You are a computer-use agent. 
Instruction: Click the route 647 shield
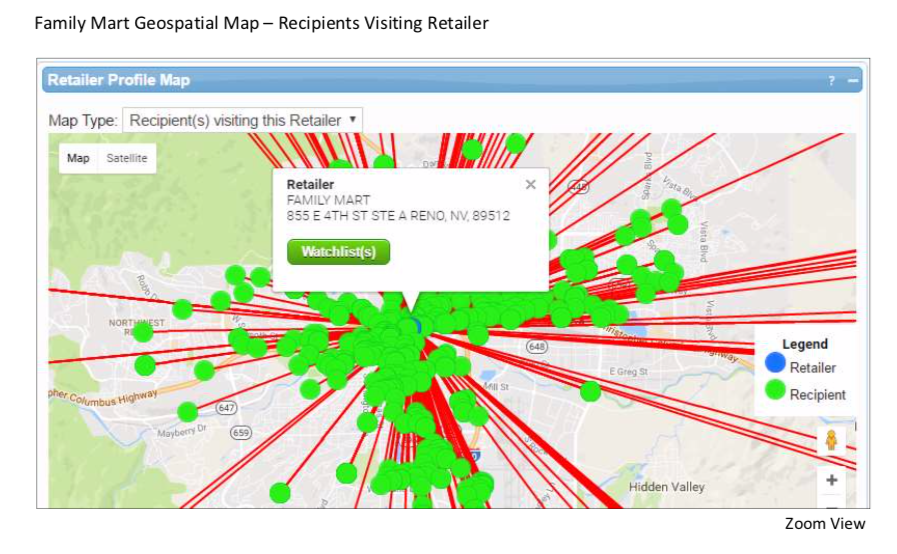point(226,408)
